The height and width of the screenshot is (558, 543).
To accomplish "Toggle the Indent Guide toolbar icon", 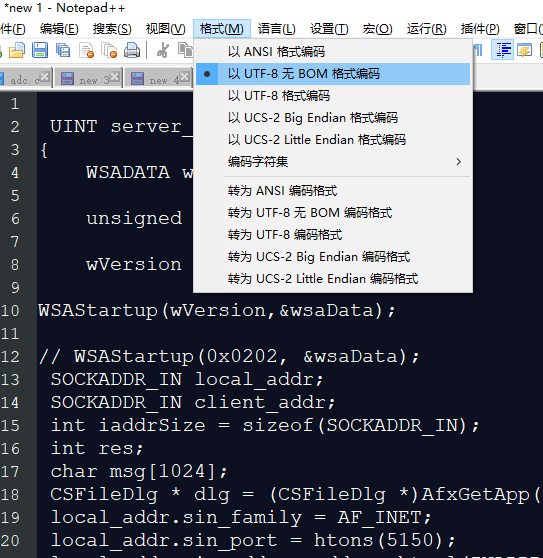I will [502, 50].
